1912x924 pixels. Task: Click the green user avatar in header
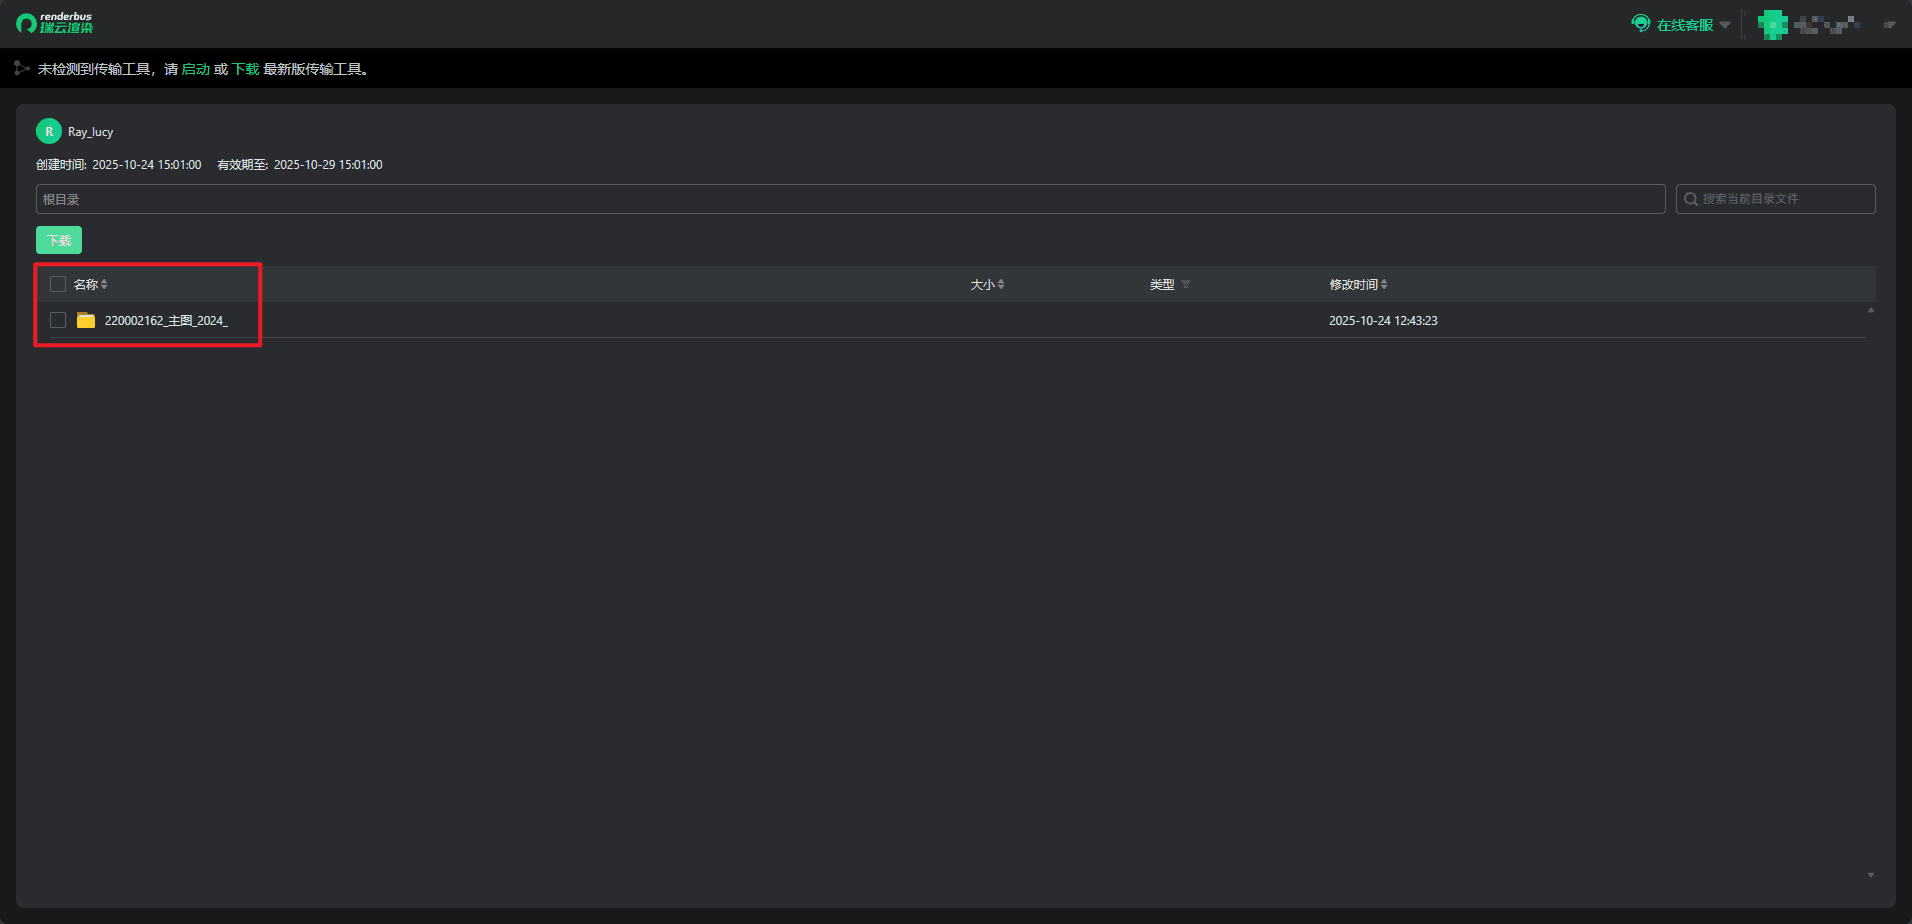(x=1773, y=24)
